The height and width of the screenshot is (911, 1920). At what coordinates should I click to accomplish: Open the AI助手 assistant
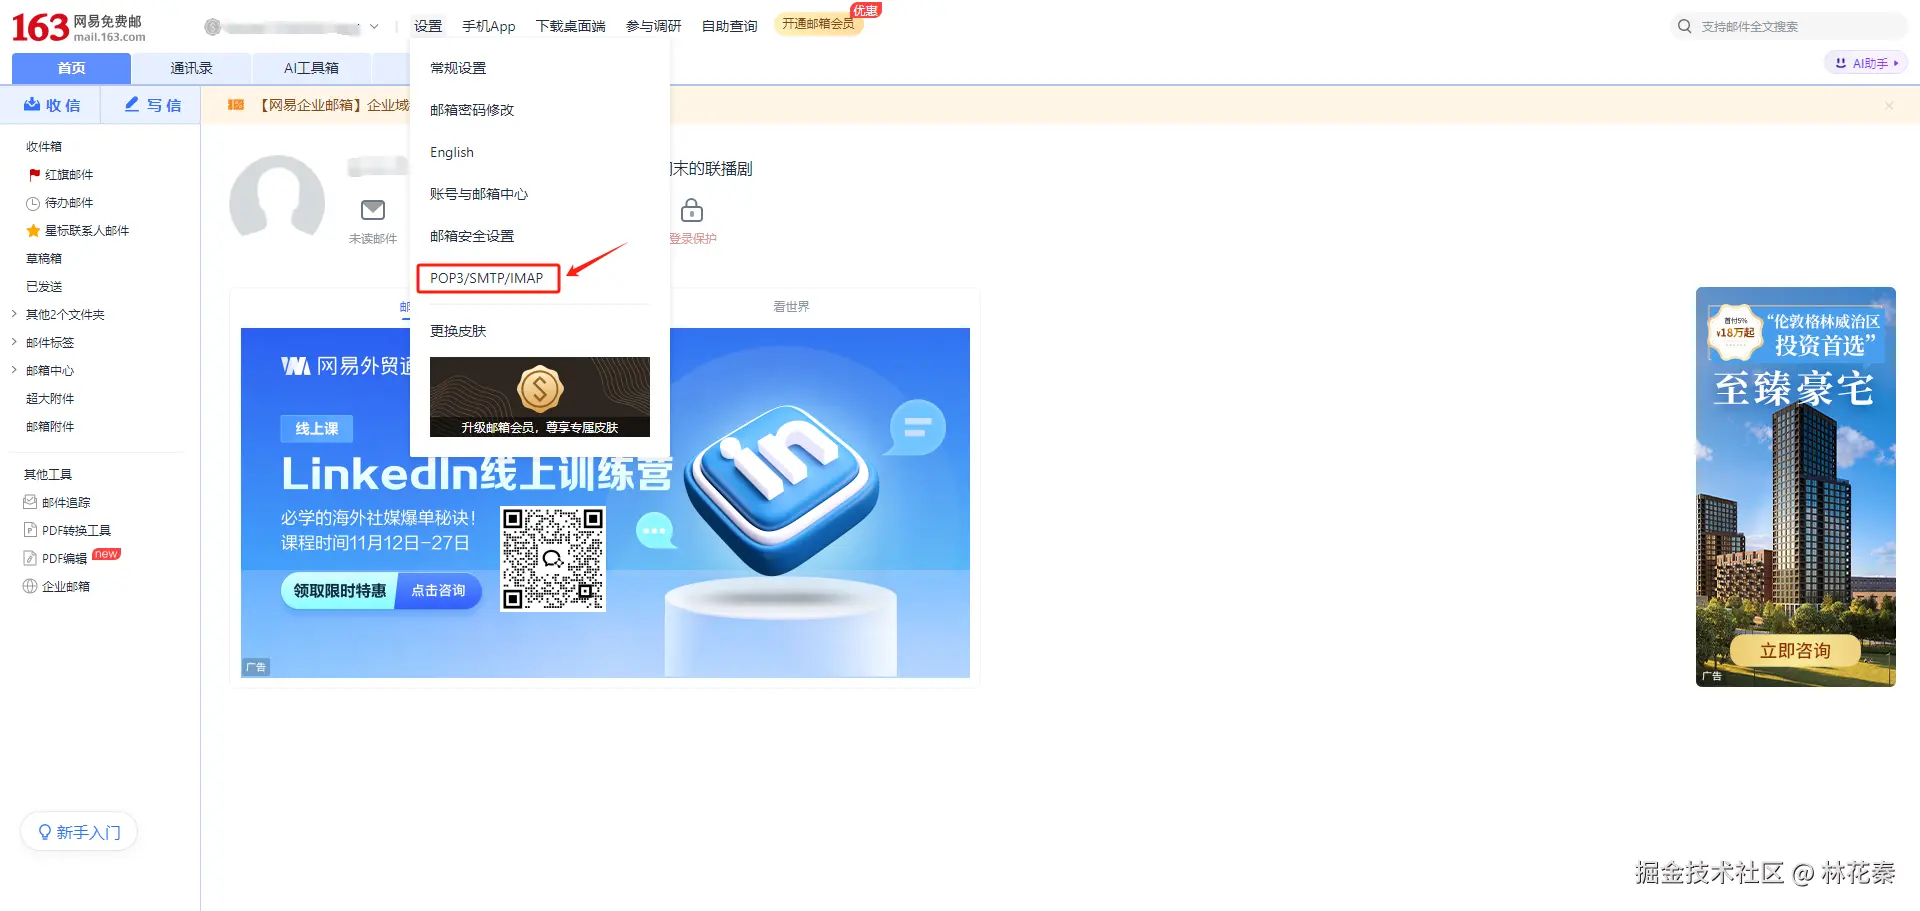tap(1864, 62)
